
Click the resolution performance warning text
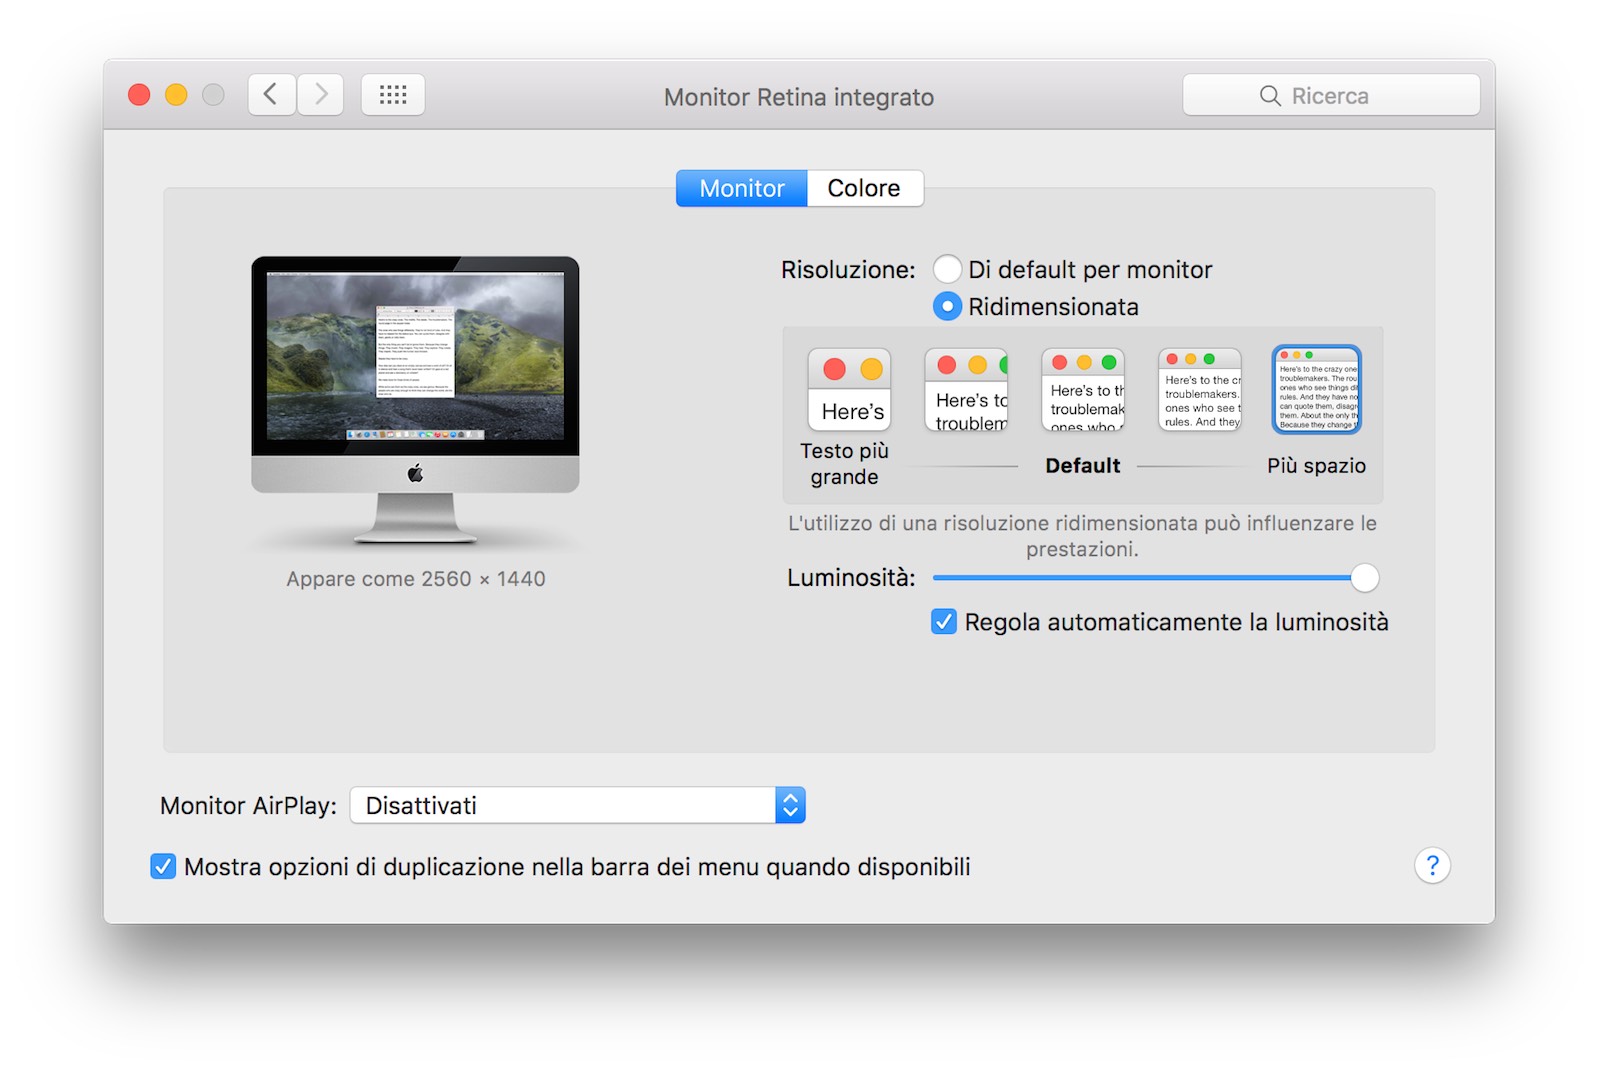point(1082,536)
